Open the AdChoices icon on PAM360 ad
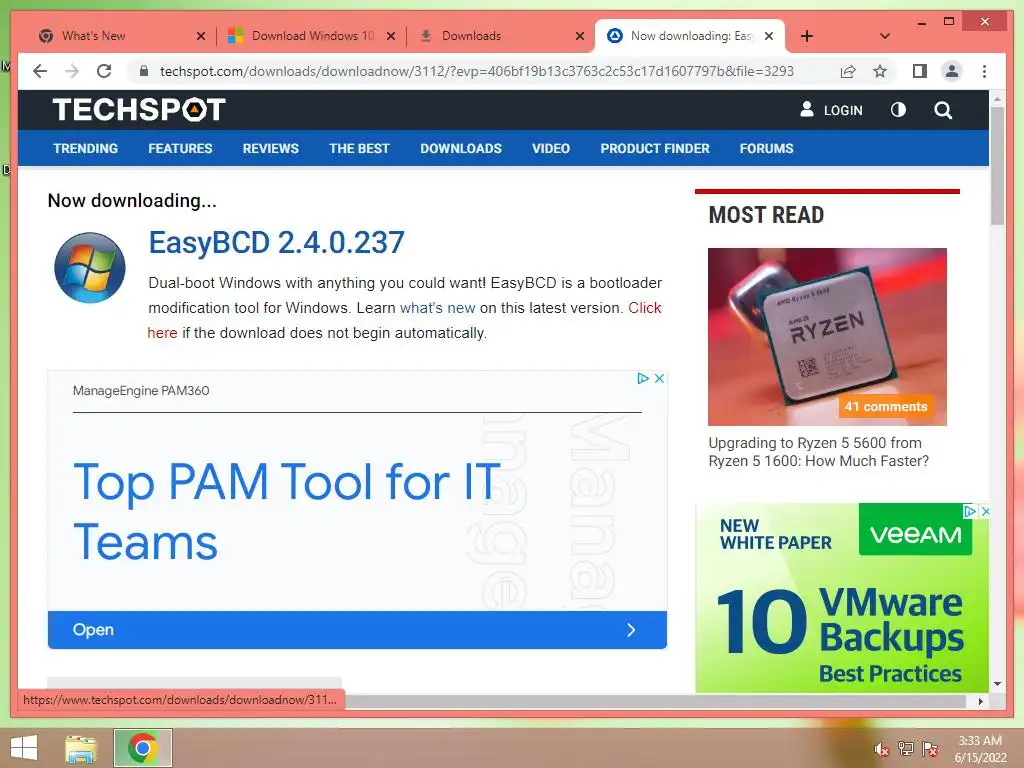Viewport: 1024px width, 768px height. 643,378
